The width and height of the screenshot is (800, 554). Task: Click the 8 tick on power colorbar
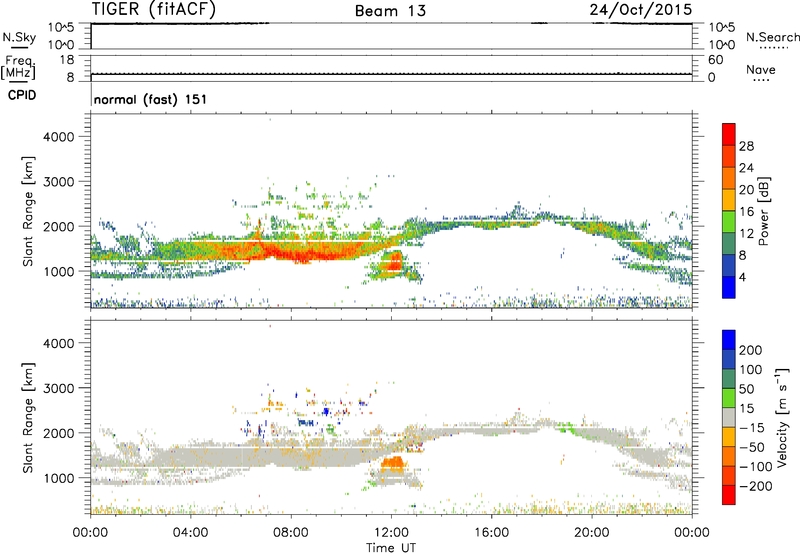coord(743,255)
